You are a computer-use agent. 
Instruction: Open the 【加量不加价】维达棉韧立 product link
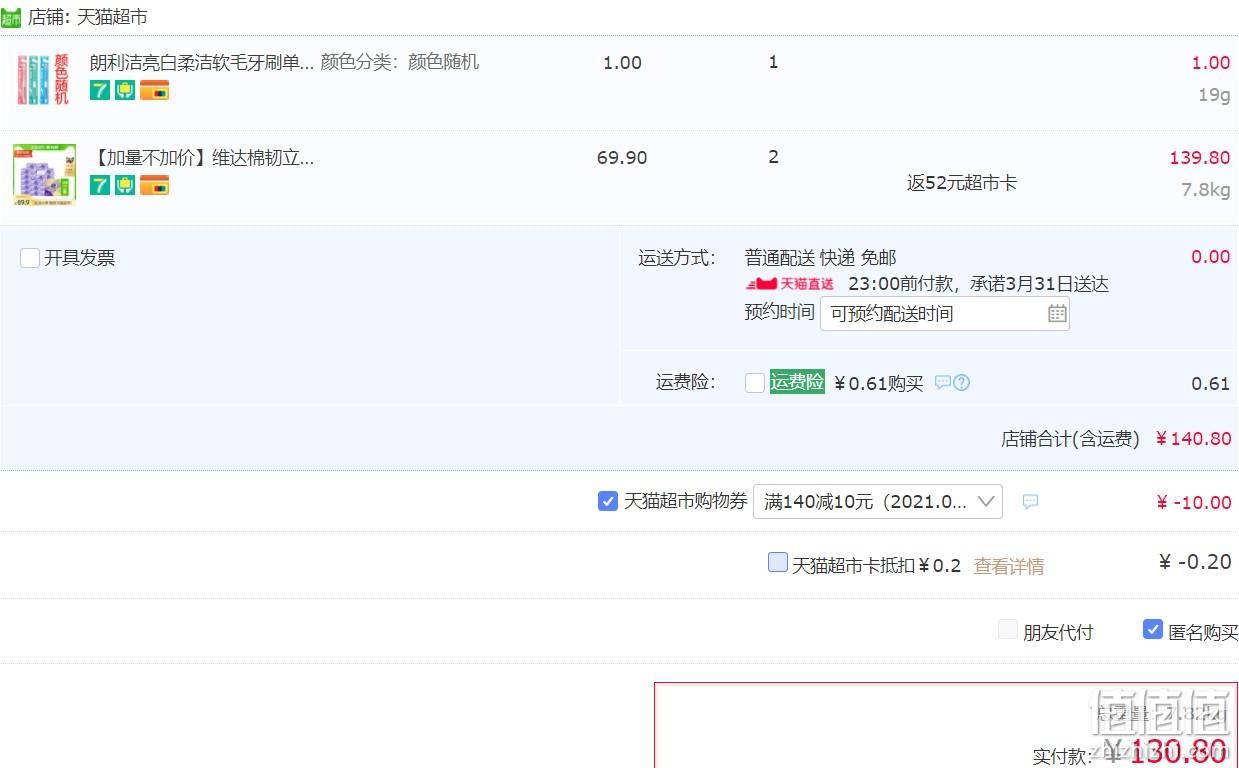[202, 158]
